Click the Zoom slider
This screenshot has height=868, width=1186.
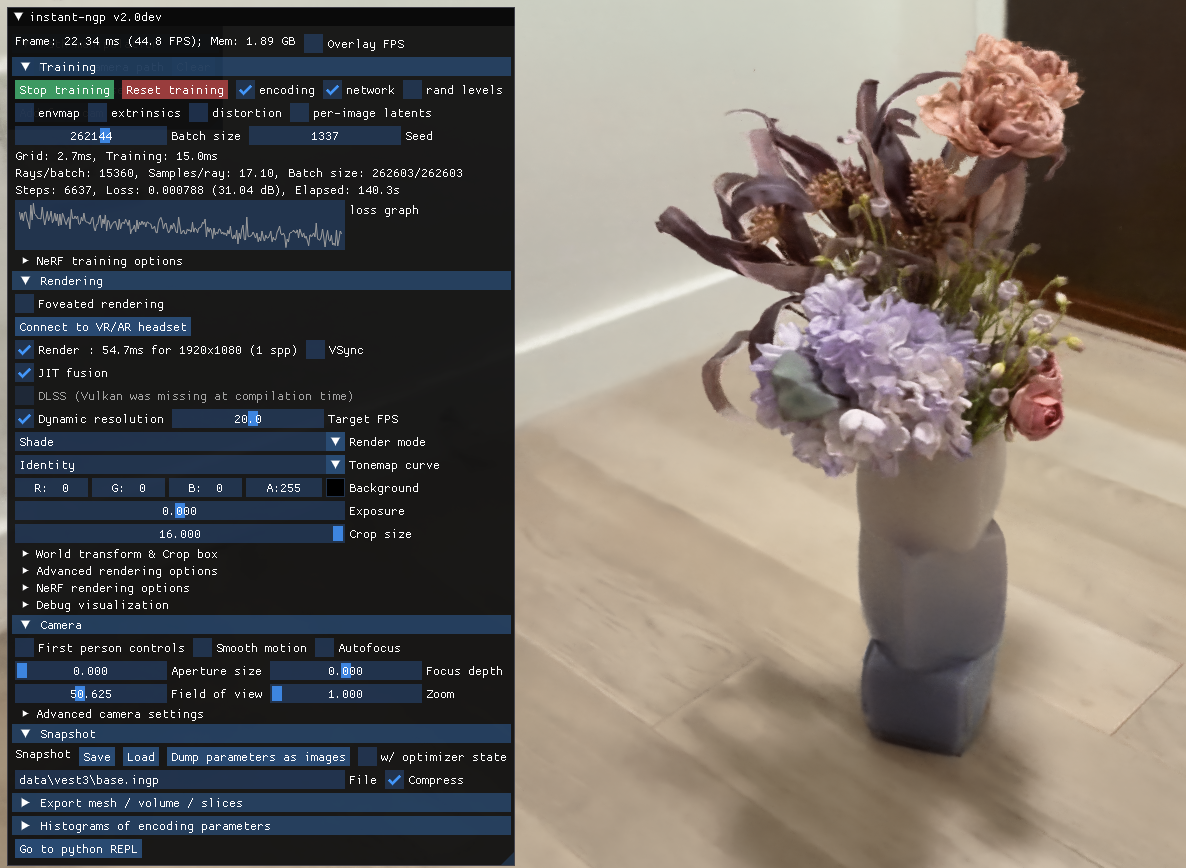tap(346, 694)
